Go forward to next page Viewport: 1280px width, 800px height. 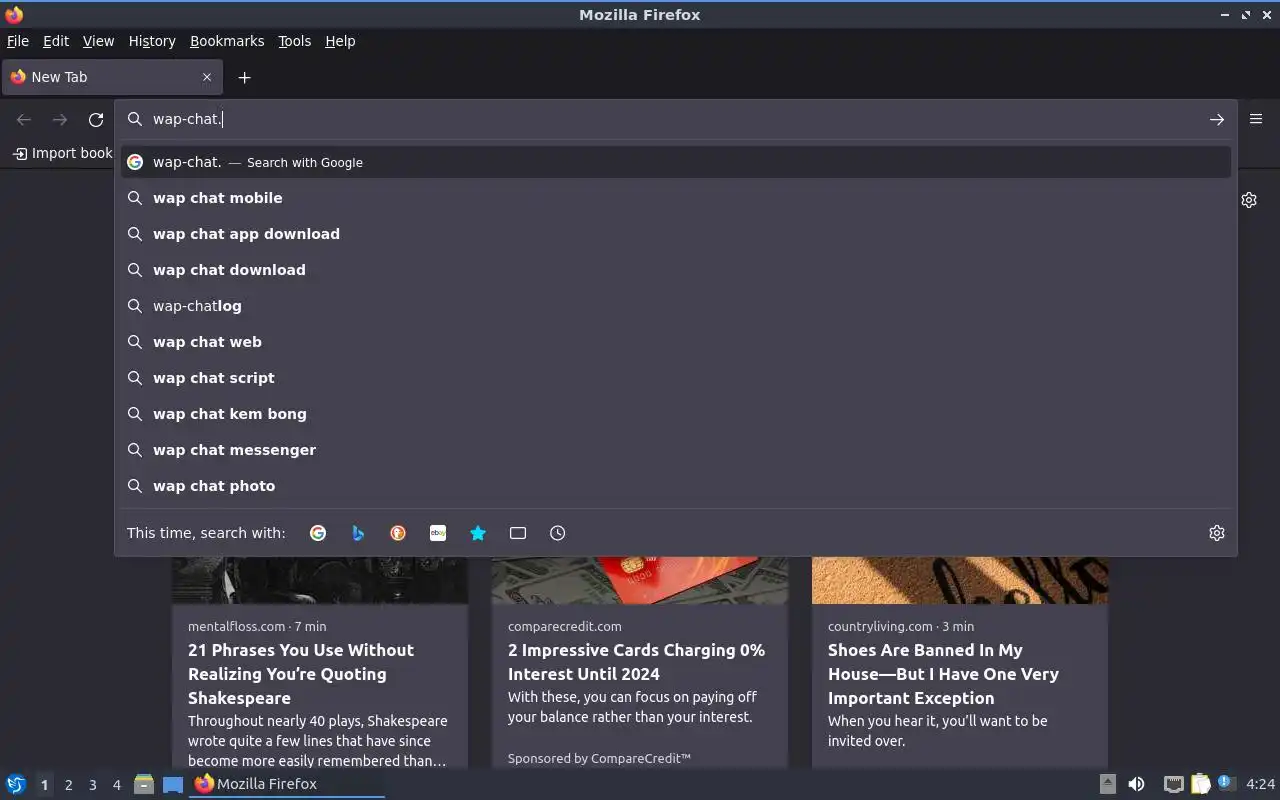pos(60,119)
